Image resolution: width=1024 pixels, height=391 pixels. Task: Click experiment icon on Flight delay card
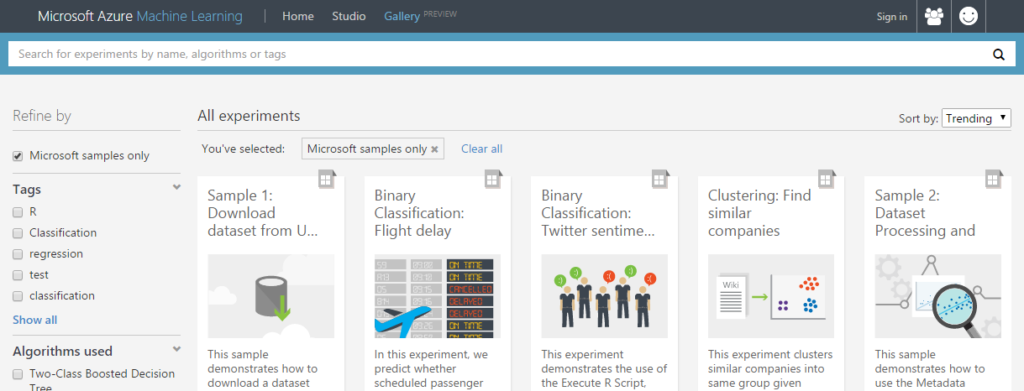pyautogui.click(x=493, y=180)
